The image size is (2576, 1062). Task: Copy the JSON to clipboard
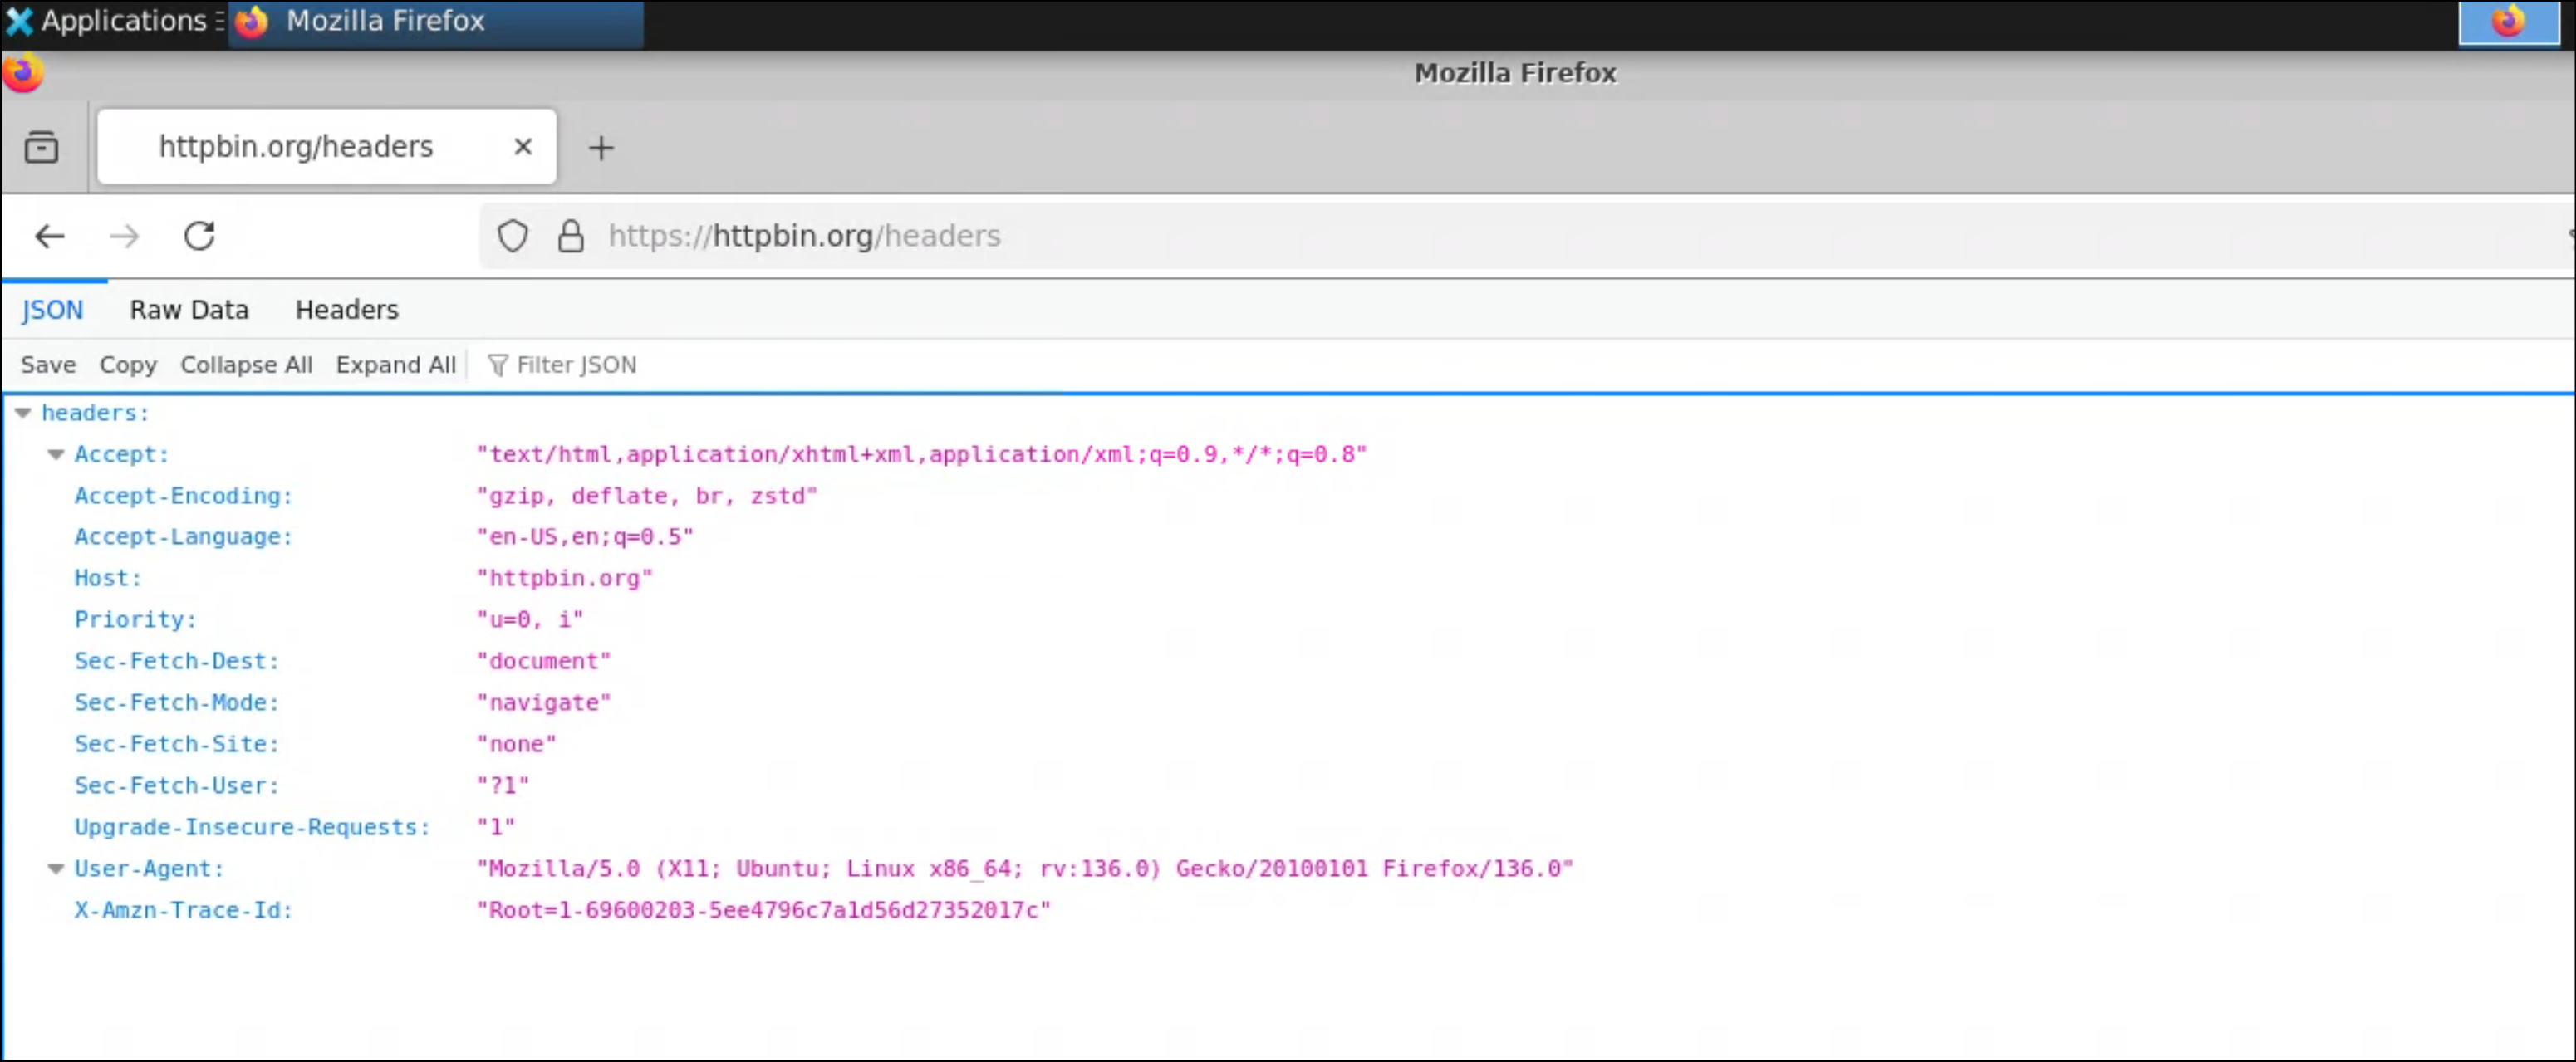(128, 365)
